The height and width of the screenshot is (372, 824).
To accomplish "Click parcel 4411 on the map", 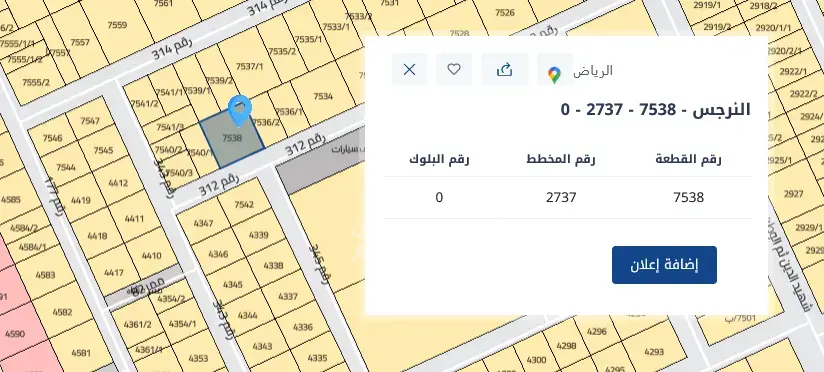I will (135, 219).
